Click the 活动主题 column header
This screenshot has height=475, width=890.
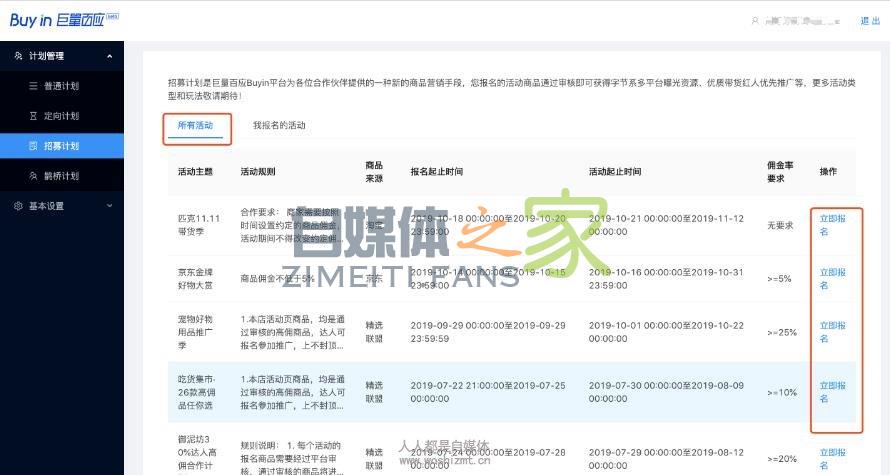point(195,171)
